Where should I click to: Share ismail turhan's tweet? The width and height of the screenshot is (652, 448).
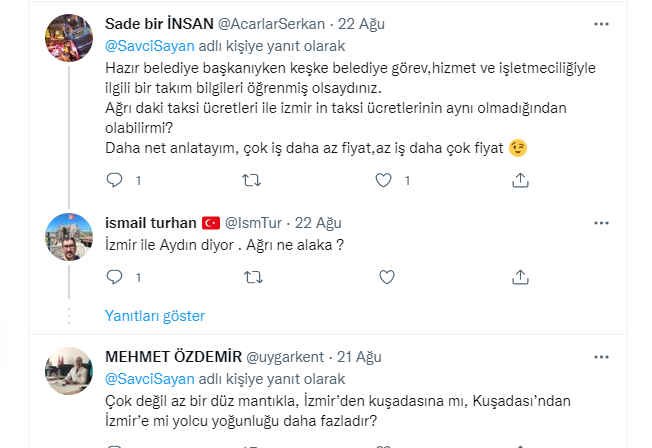(x=520, y=275)
